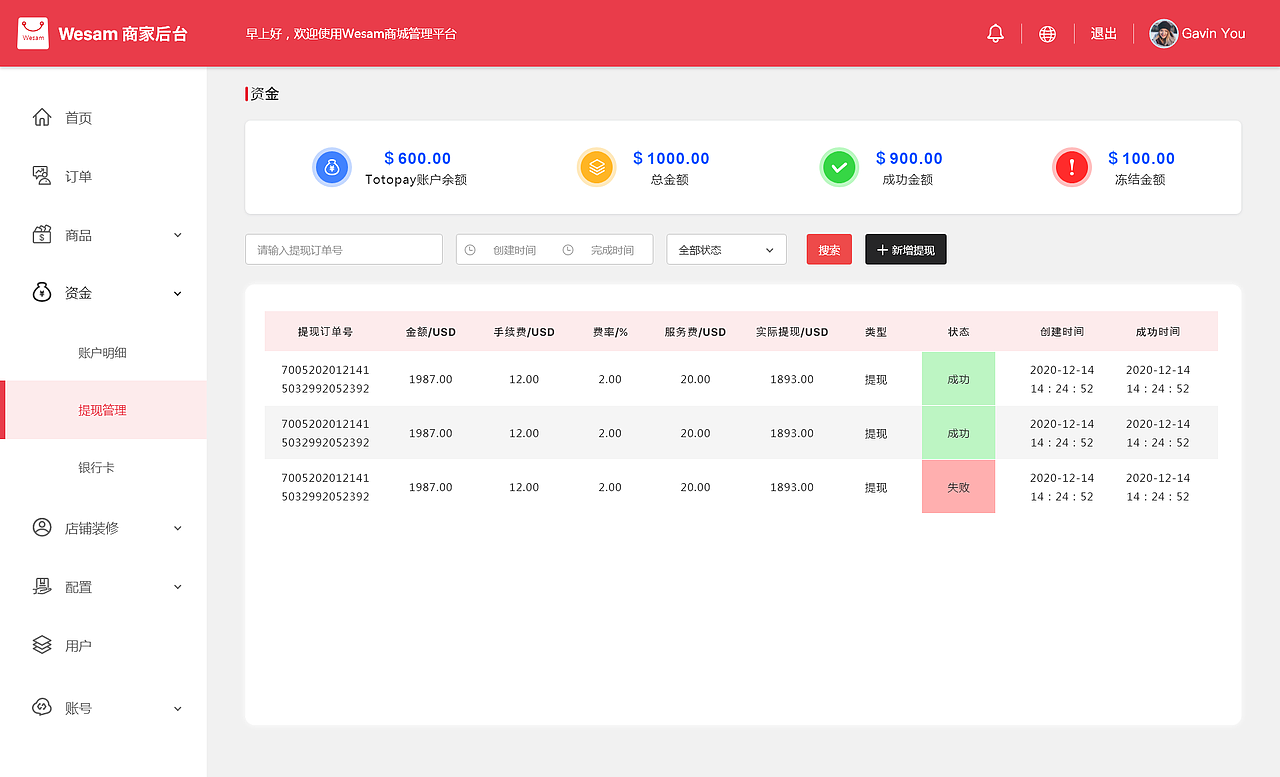The height and width of the screenshot is (777, 1280).
Task: Click the Wesam shopping bag logo
Action: click(x=33, y=33)
